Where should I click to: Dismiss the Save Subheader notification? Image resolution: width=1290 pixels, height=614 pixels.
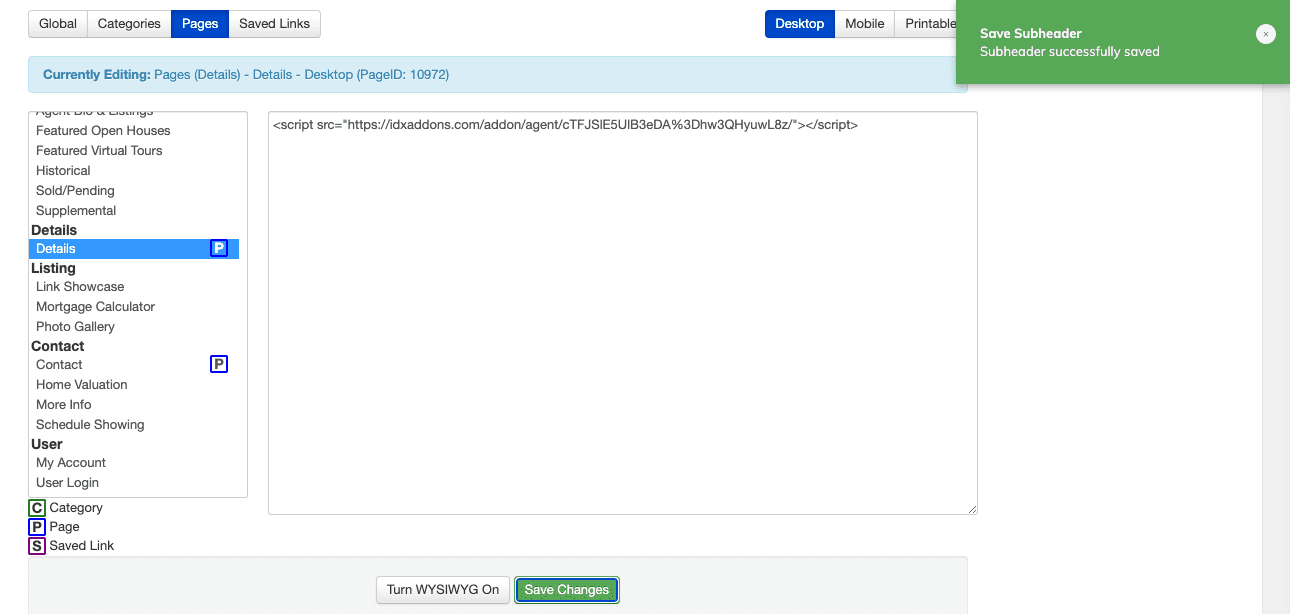[1266, 33]
